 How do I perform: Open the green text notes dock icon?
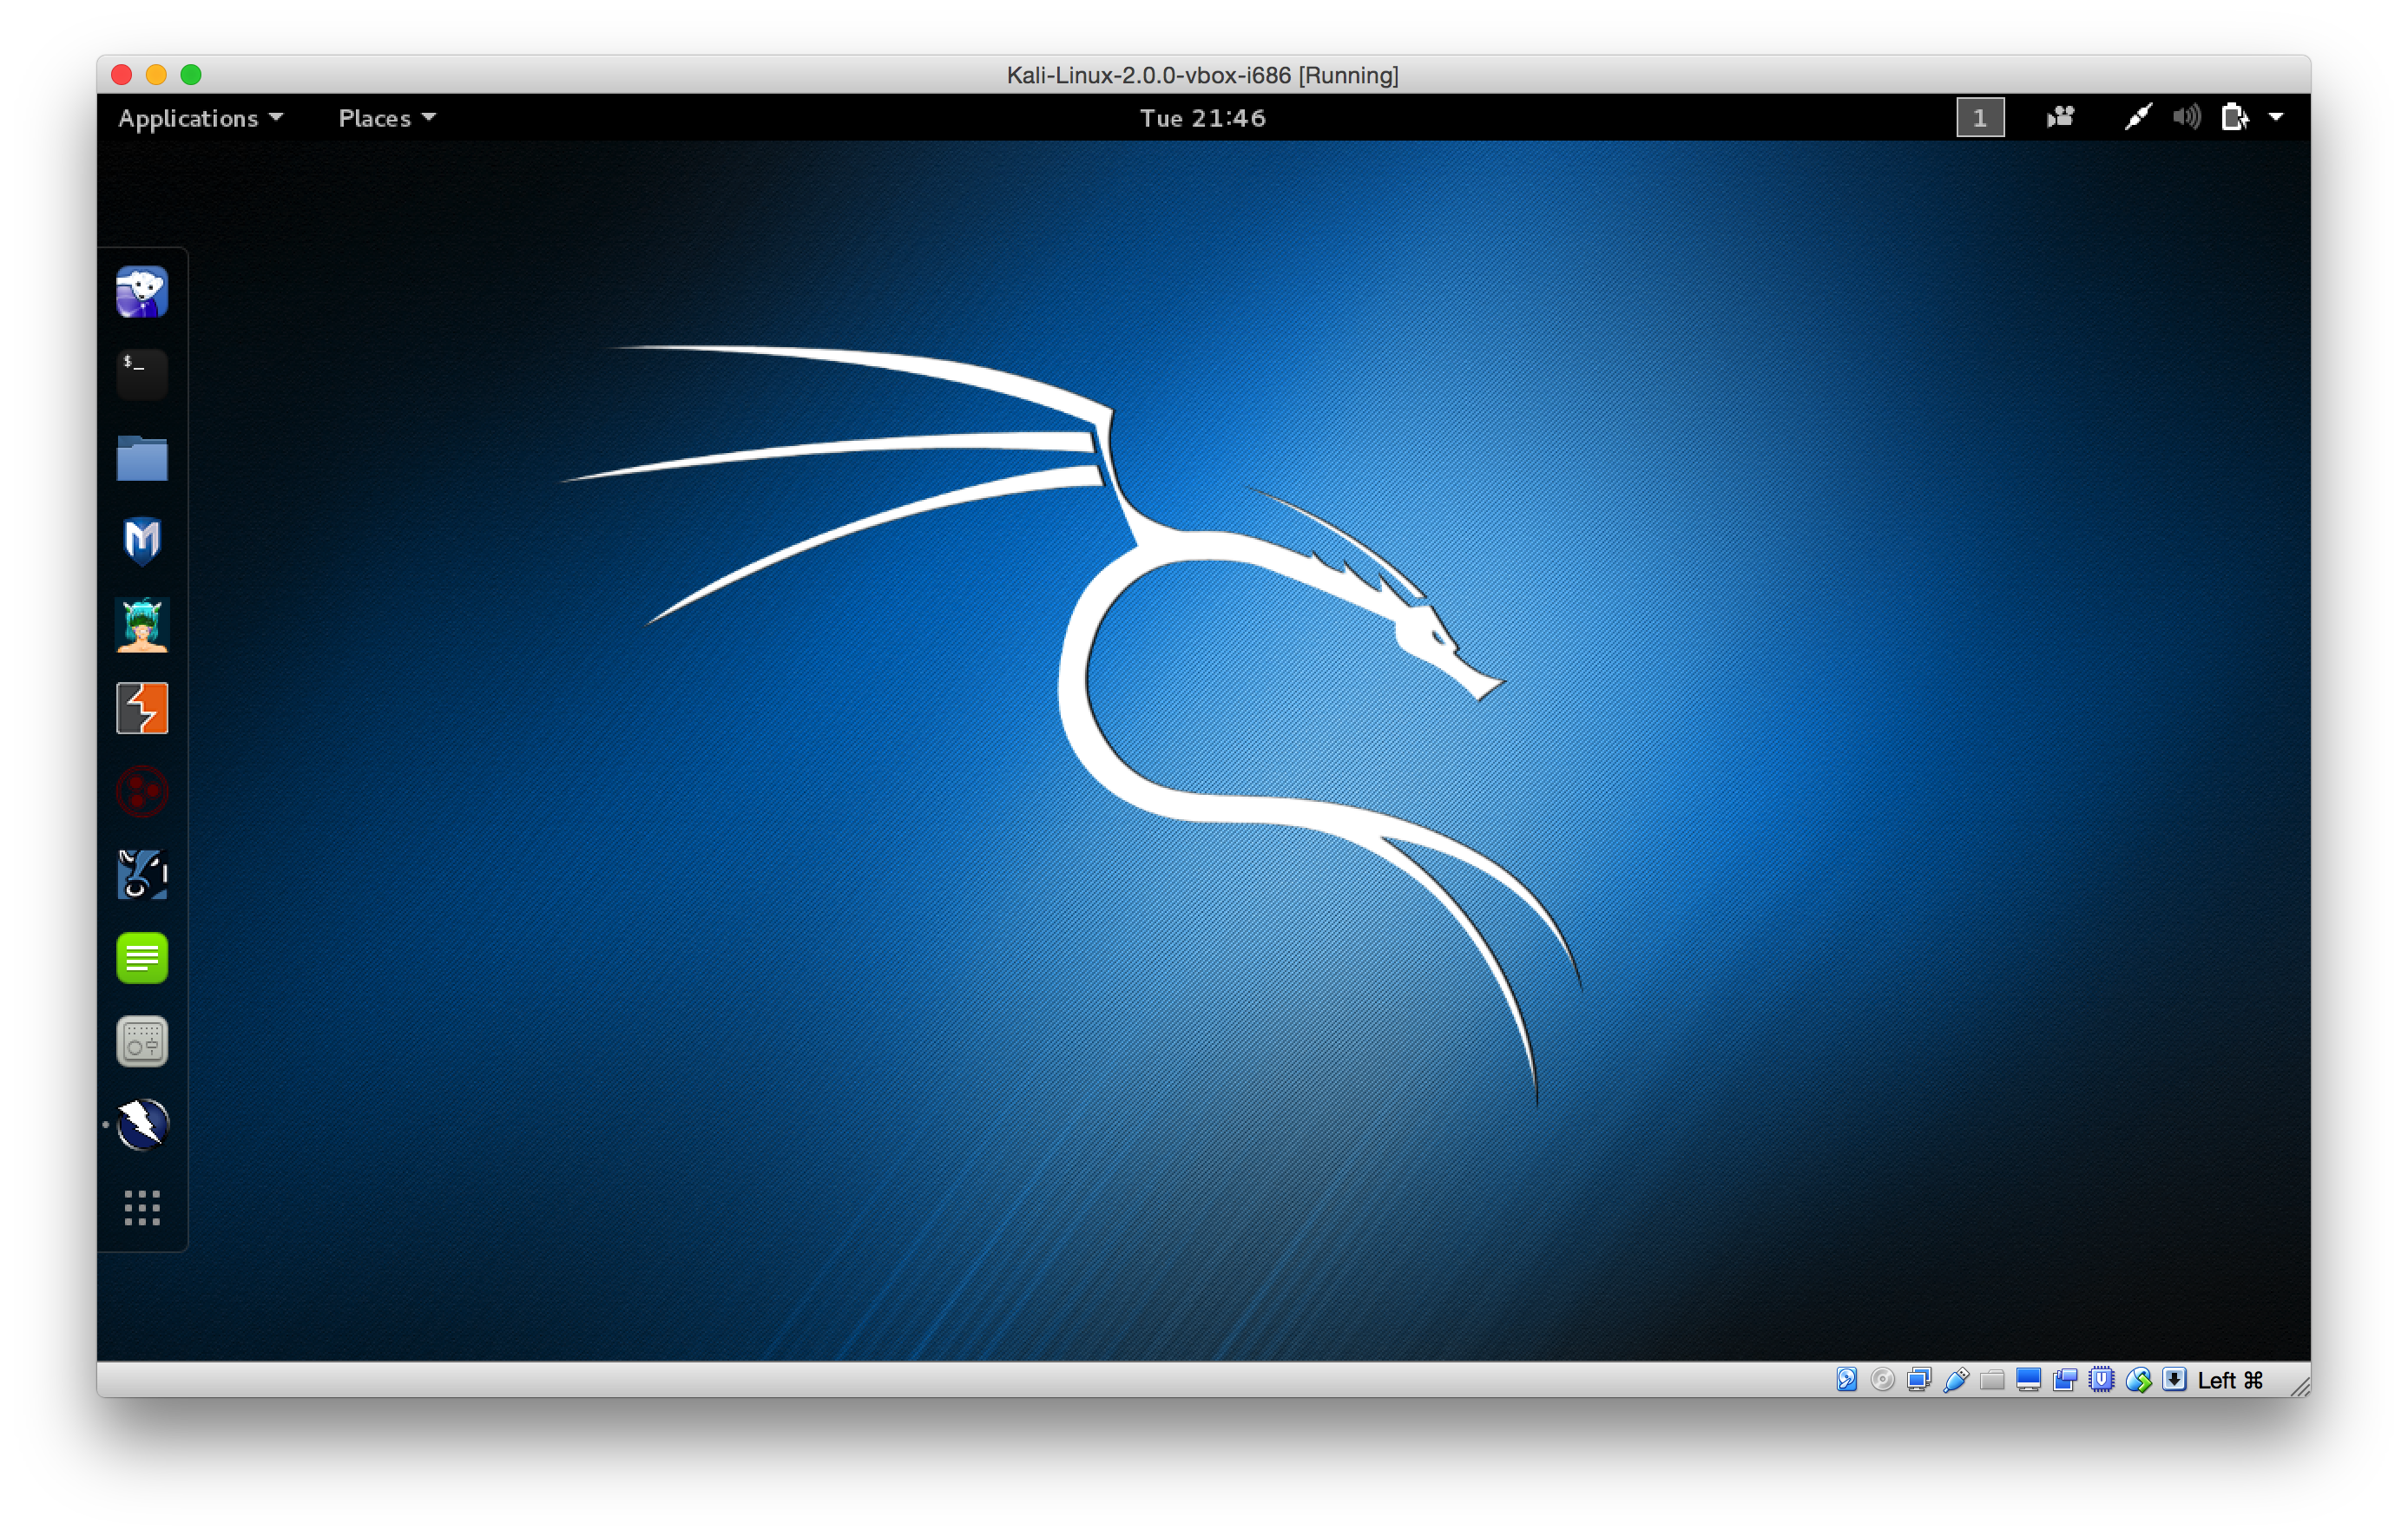tap(142, 958)
